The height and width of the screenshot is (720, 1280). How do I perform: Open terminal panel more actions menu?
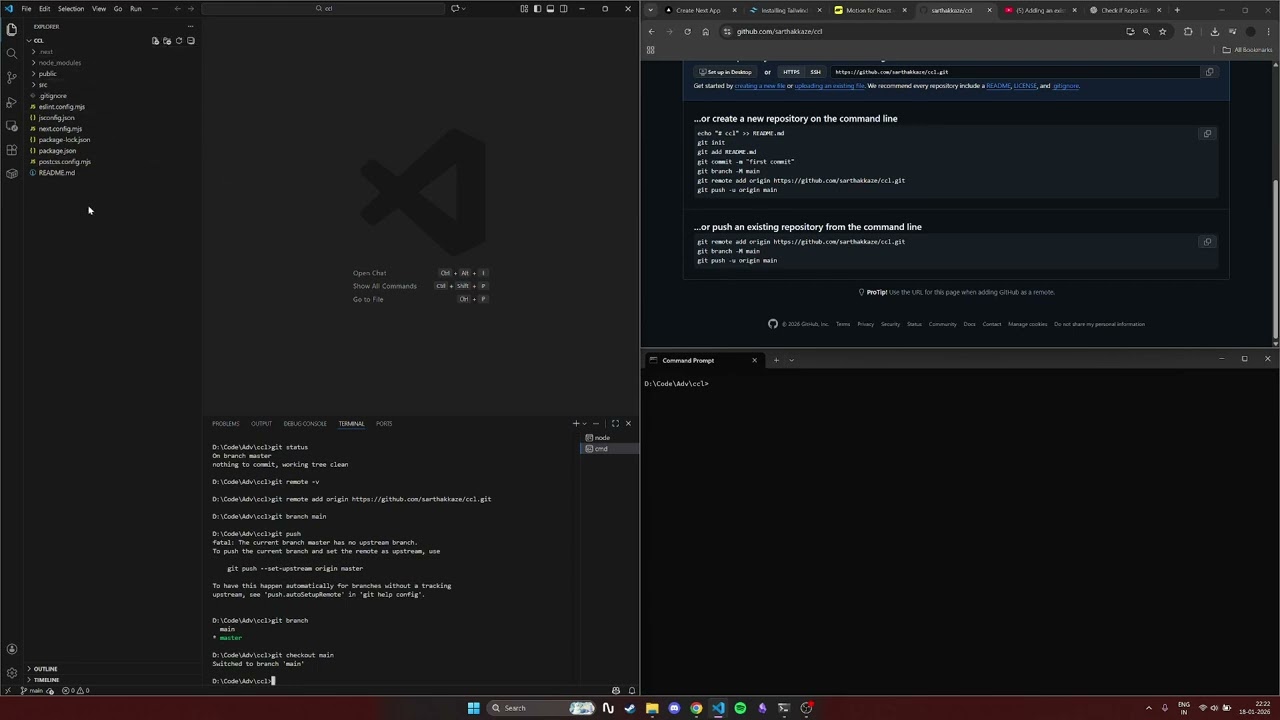(596, 424)
